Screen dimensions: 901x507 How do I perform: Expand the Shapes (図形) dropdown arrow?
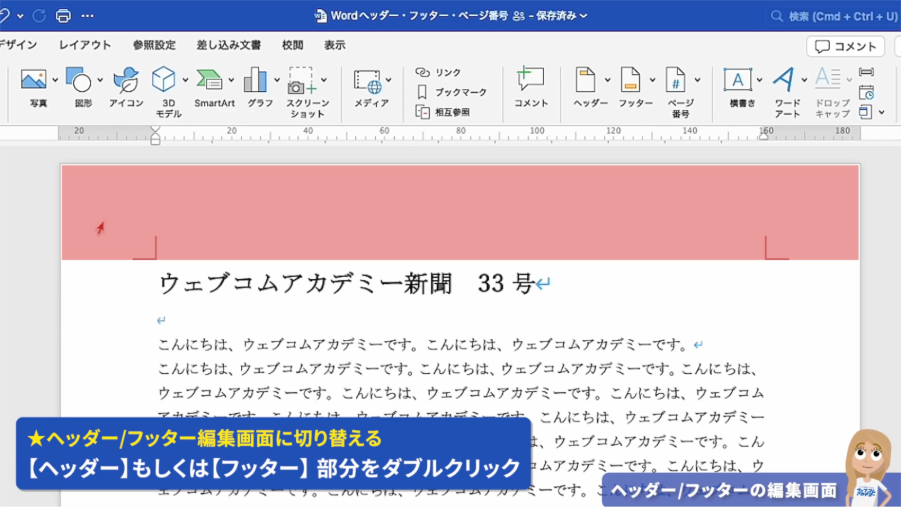click(x=100, y=80)
